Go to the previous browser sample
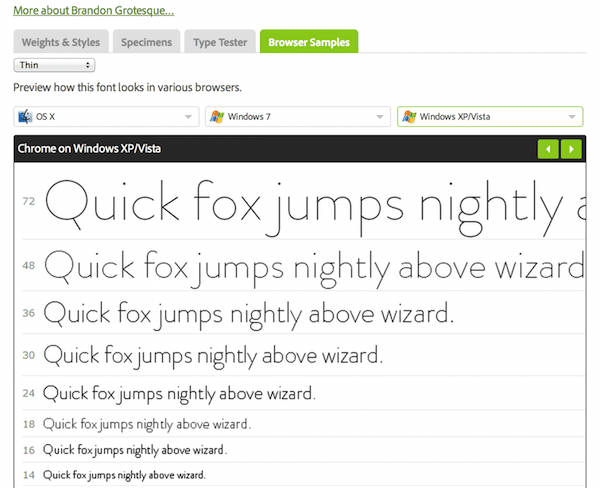Screen dimensions: 600x488 point(548,149)
